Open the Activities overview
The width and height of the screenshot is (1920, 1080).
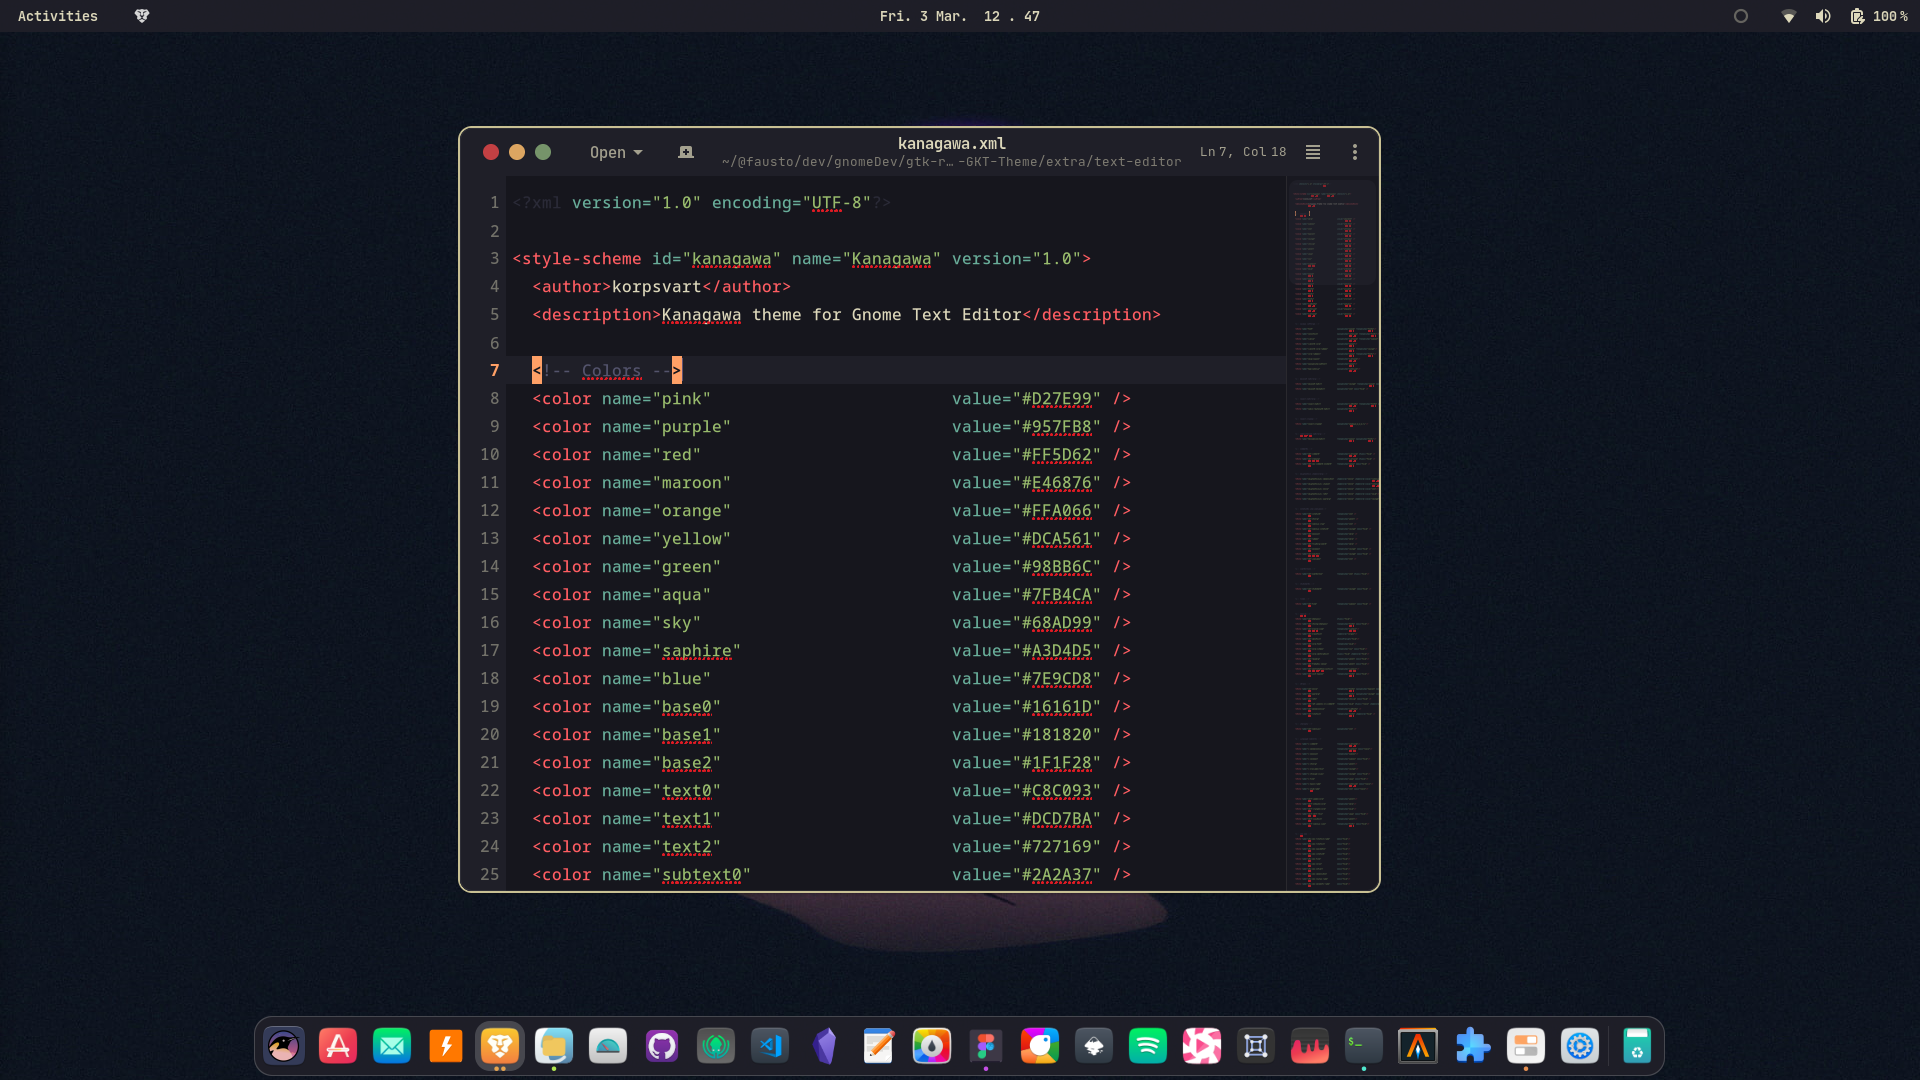tap(57, 16)
